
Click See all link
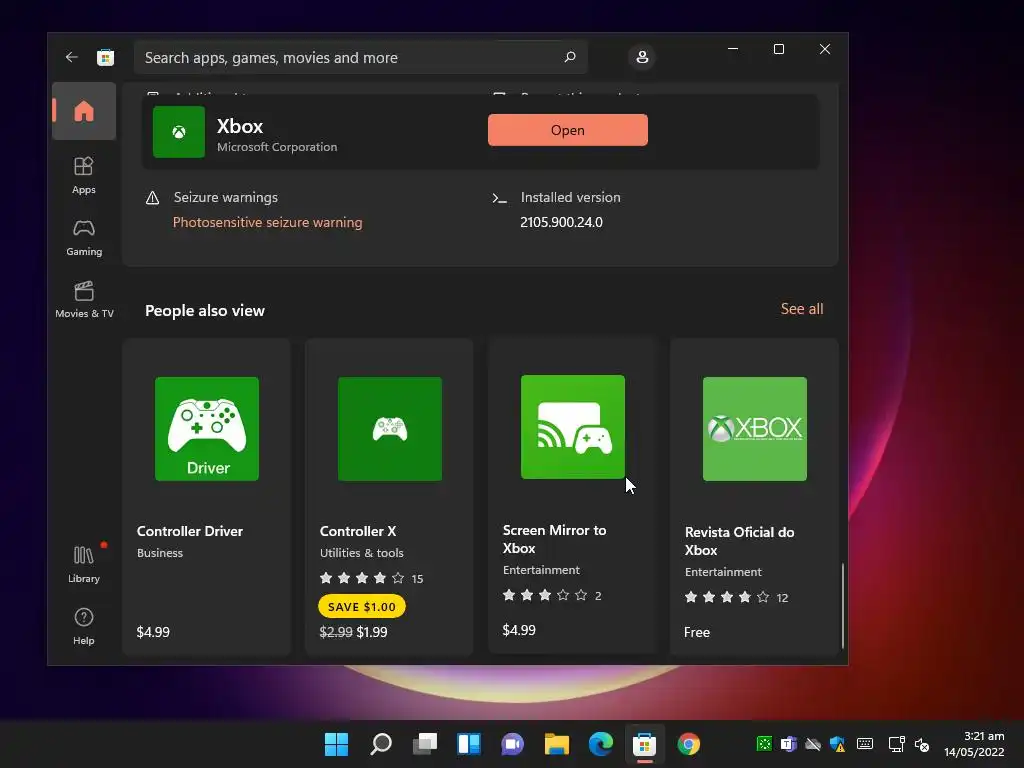[x=802, y=309]
